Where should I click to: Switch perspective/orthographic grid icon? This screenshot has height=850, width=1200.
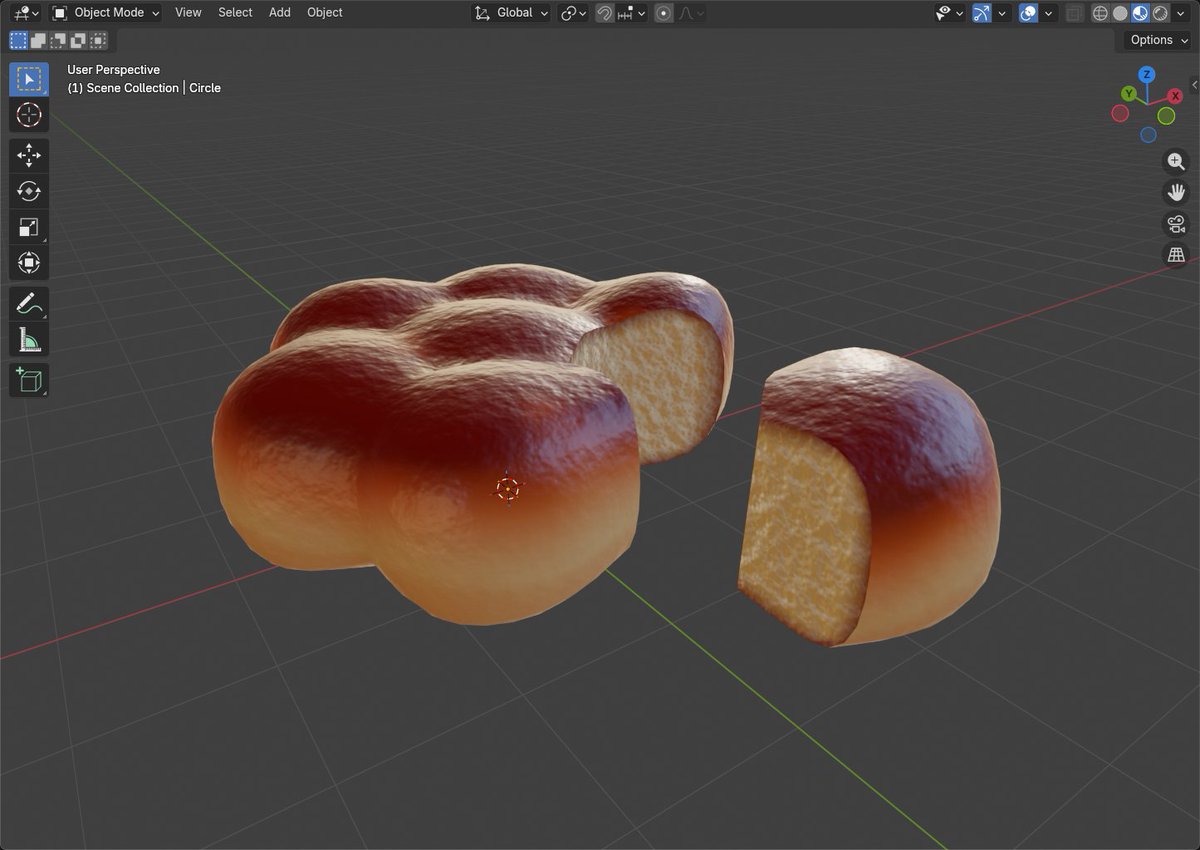coord(1176,255)
